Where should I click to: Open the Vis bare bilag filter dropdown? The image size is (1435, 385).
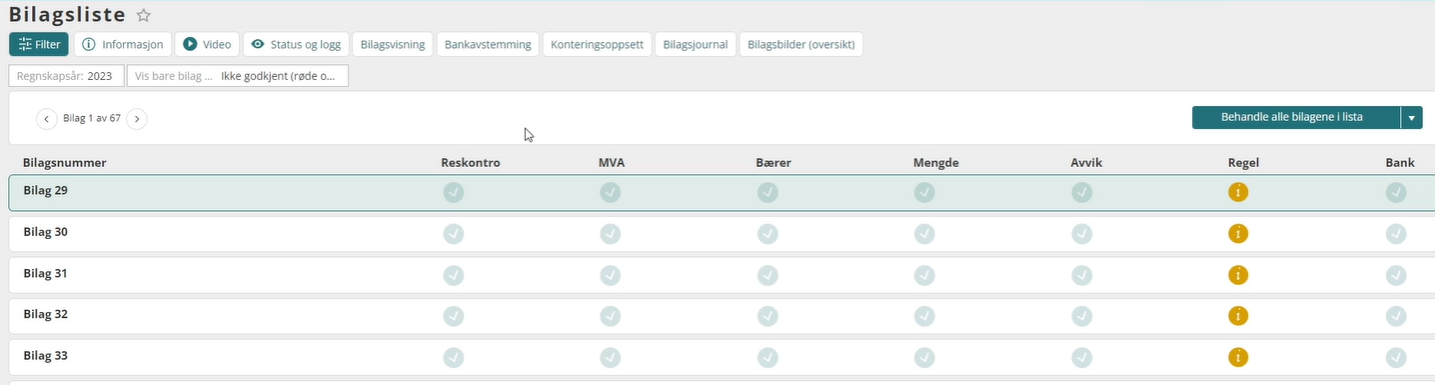[x=238, y=76]
